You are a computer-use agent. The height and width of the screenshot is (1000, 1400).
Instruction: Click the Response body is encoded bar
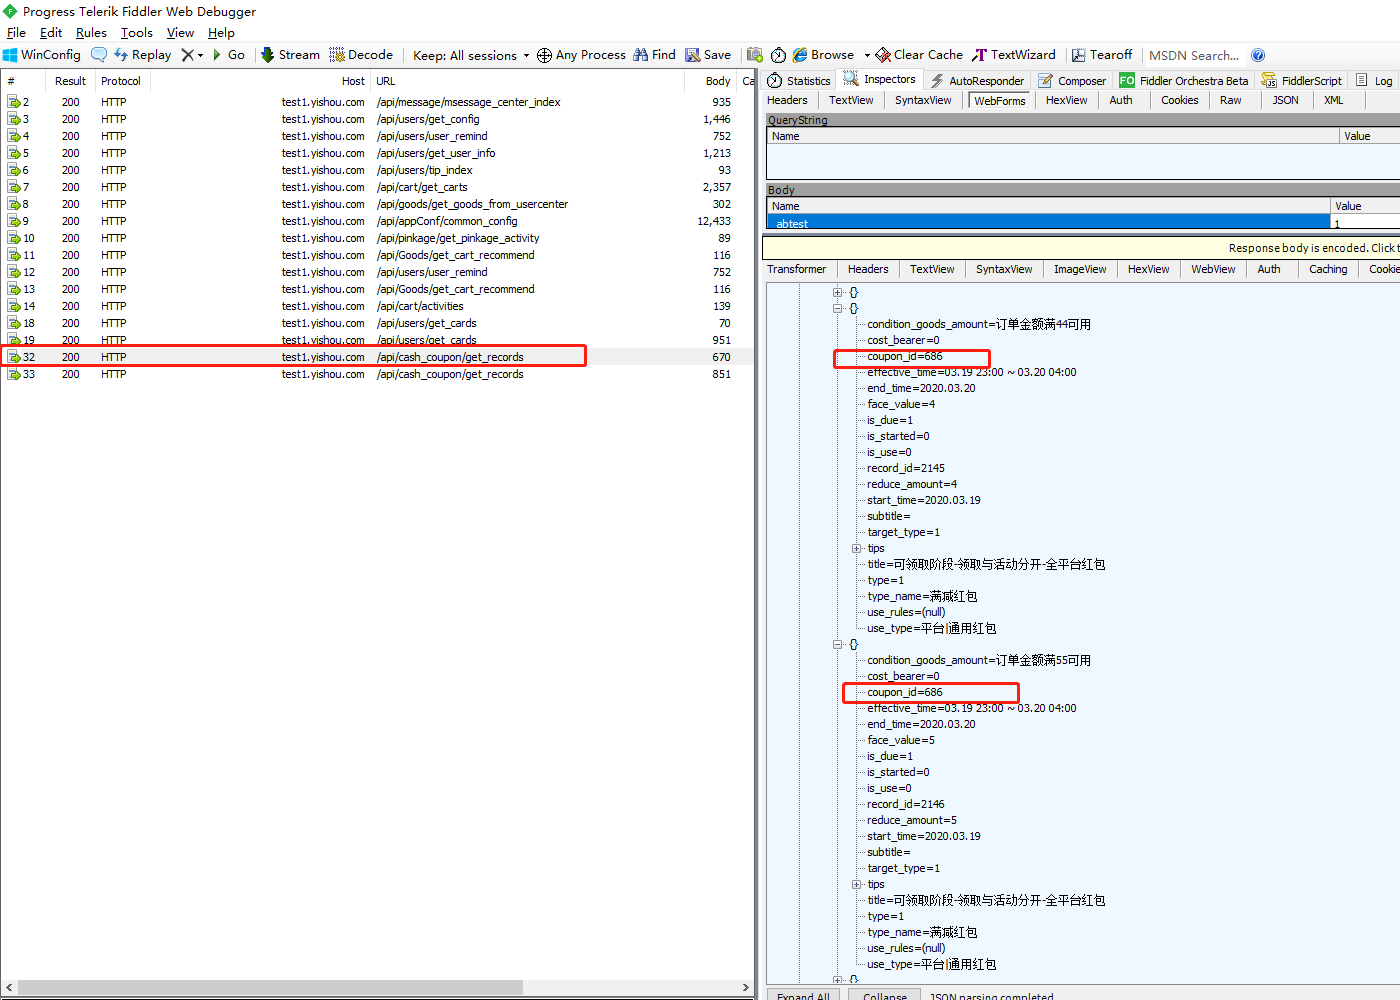pyautogui.click(x=1081, y=248)
